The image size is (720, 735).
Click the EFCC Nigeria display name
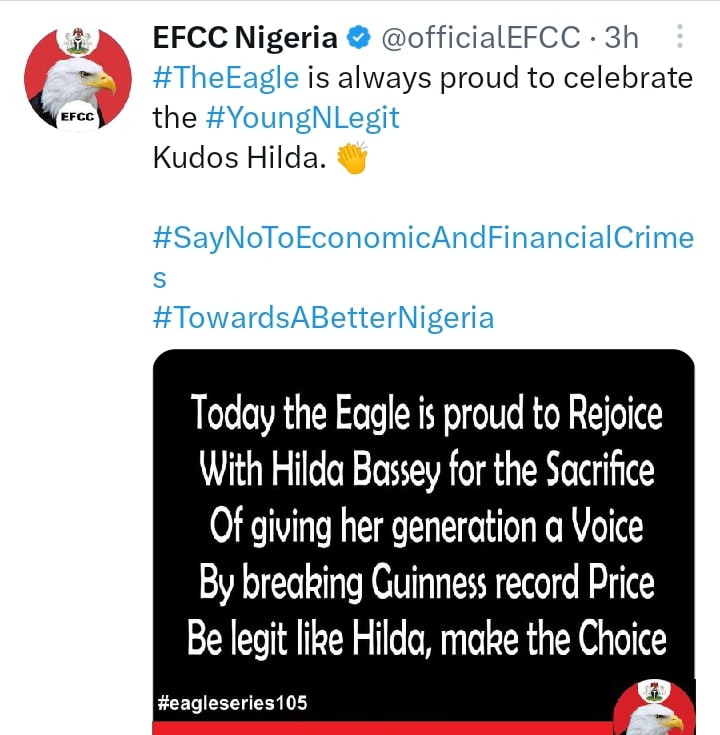[245, 38]
